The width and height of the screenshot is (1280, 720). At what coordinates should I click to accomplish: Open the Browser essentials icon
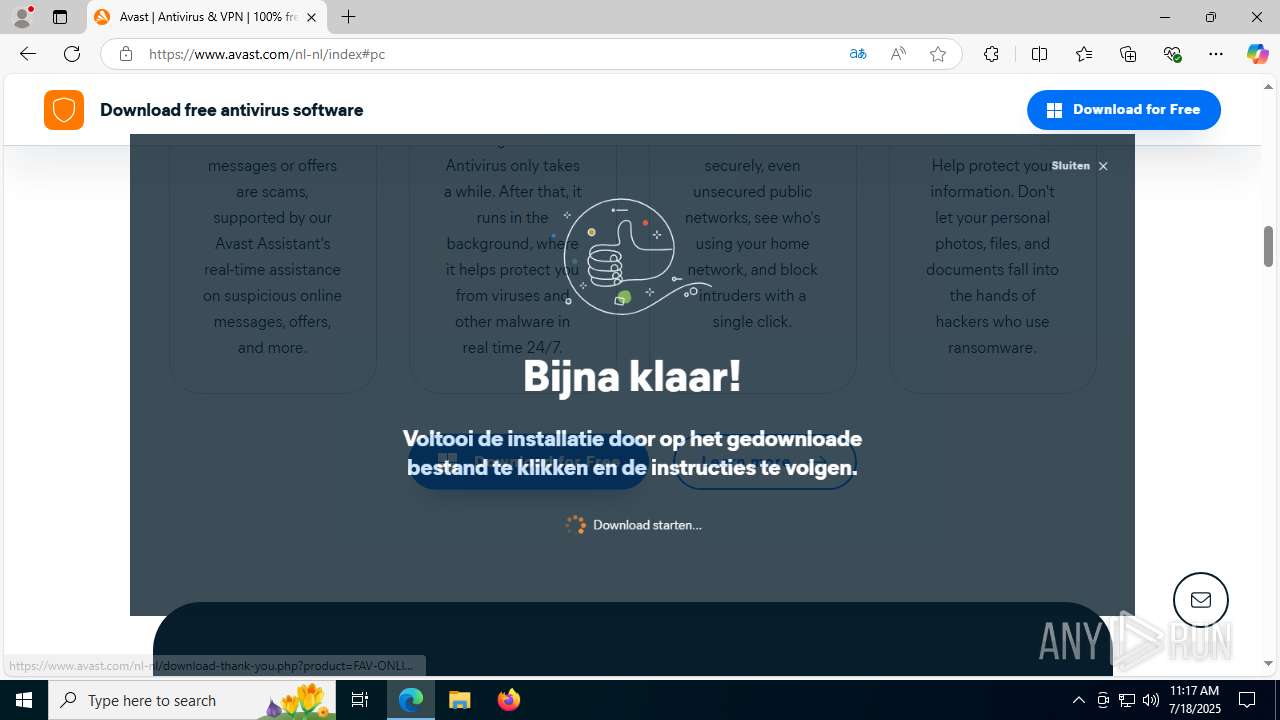click(x=1172, y=54)
